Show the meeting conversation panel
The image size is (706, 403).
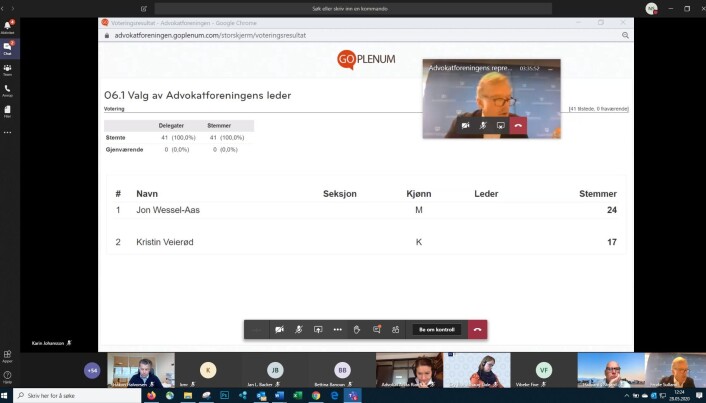click(377, 330)
